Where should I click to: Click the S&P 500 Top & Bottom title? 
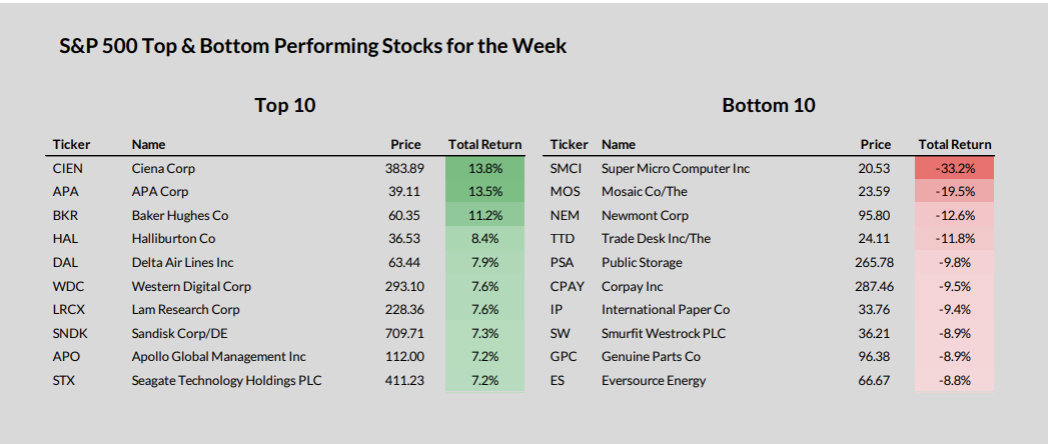click(313, 46)
